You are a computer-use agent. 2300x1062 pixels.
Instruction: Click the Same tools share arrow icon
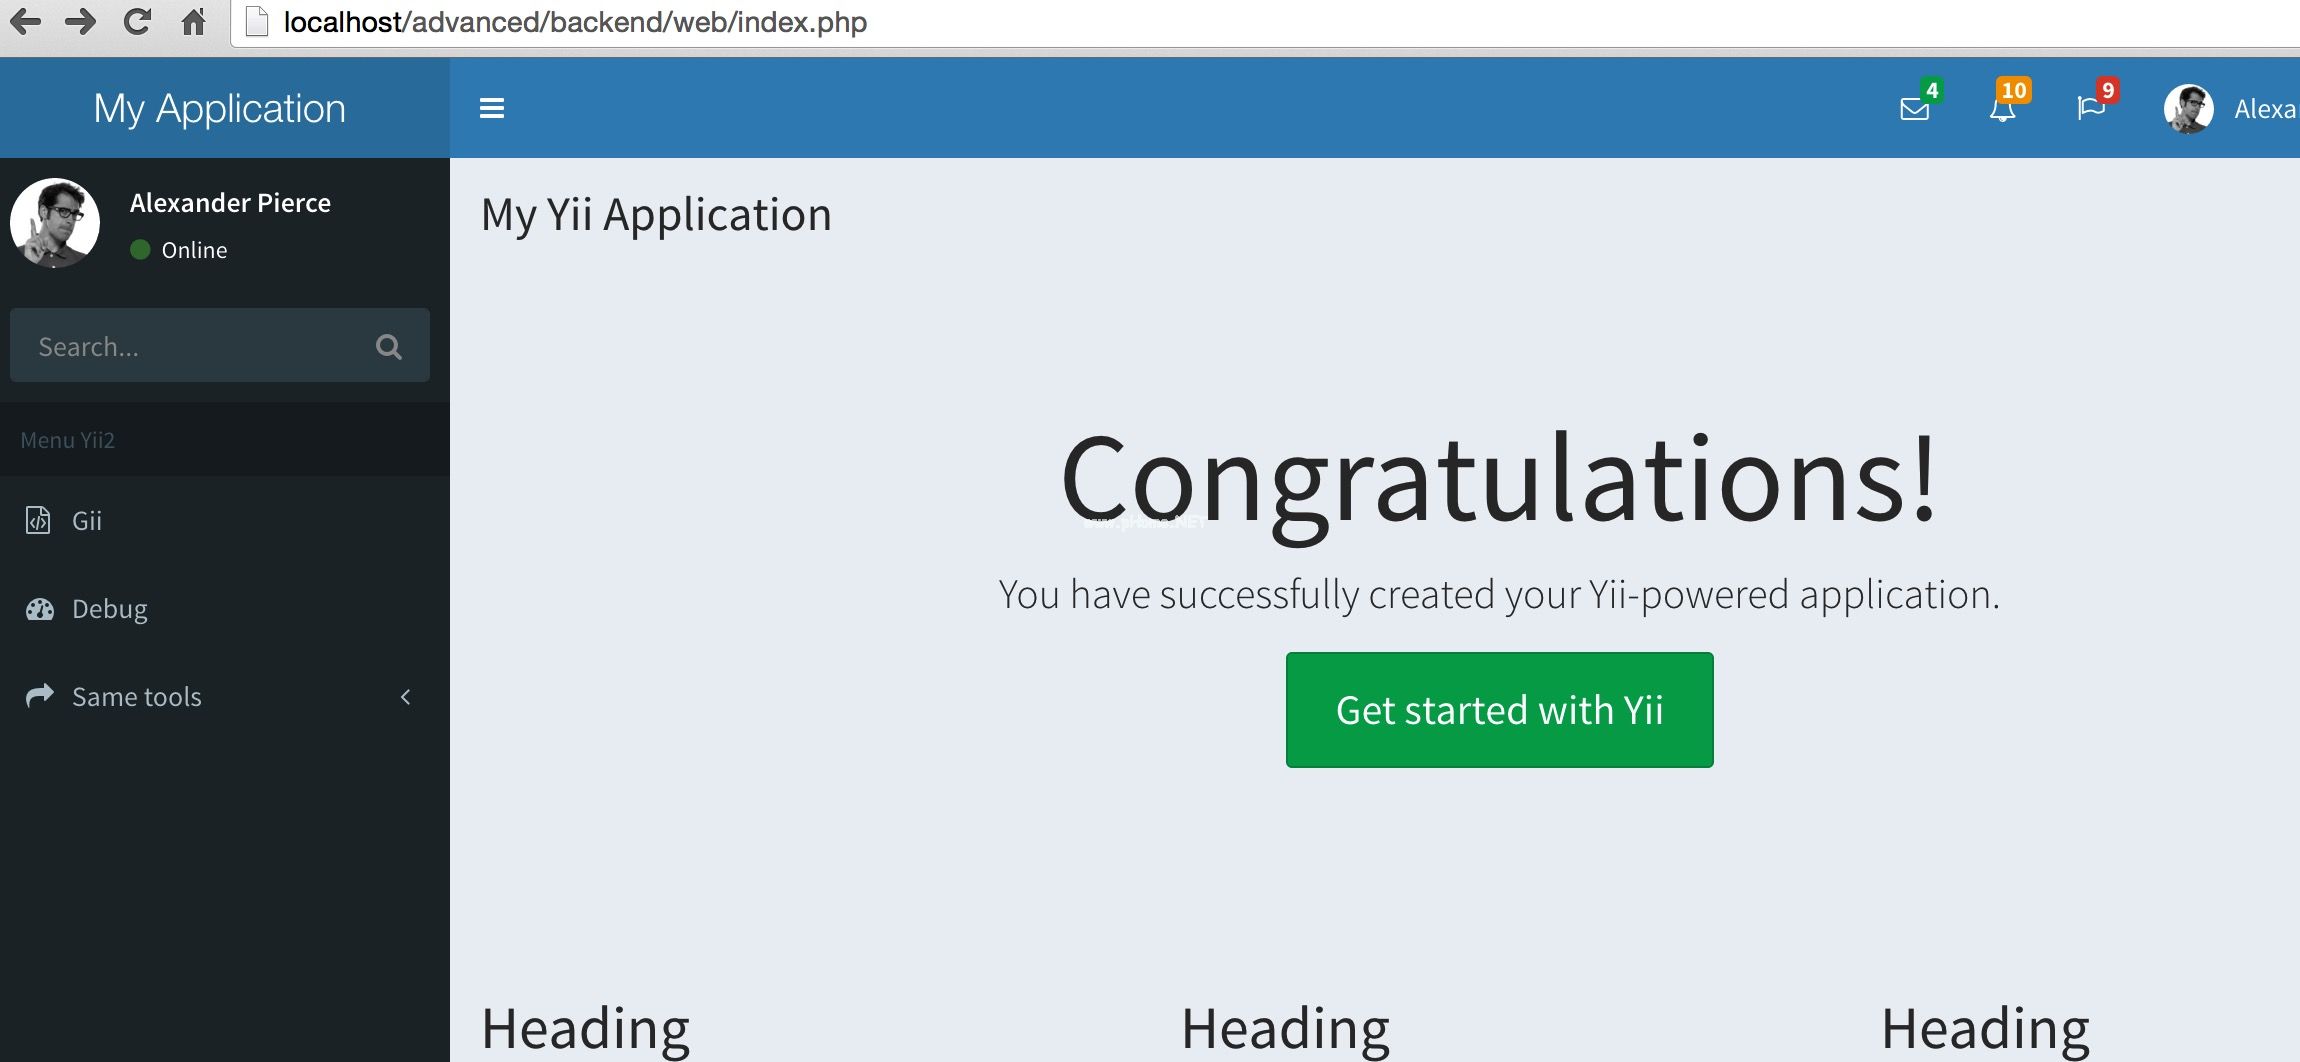pos(40,696)
